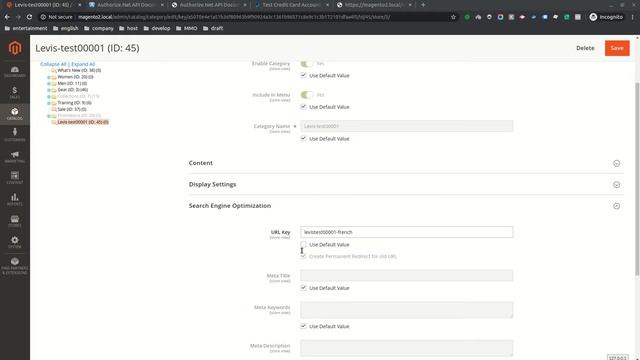Open the Customers menu in sidebar

tap(15, 135)
